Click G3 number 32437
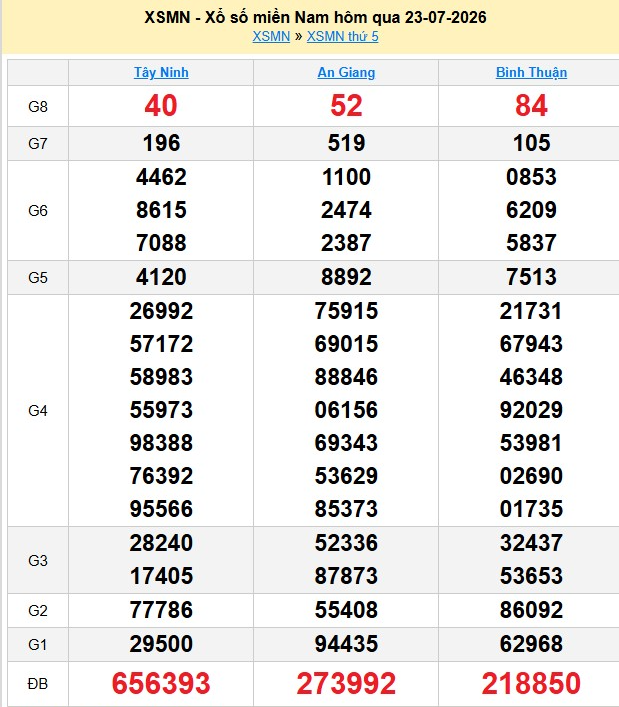The width and height of the screenshot is (619, 707). (532, 543)
